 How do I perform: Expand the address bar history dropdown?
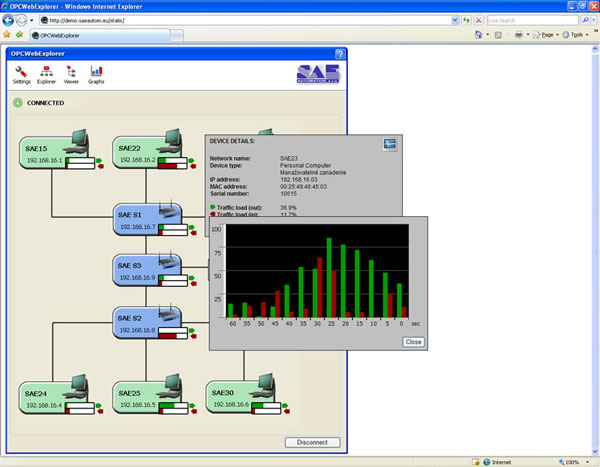pyautogui.click(x=455, y=20)
